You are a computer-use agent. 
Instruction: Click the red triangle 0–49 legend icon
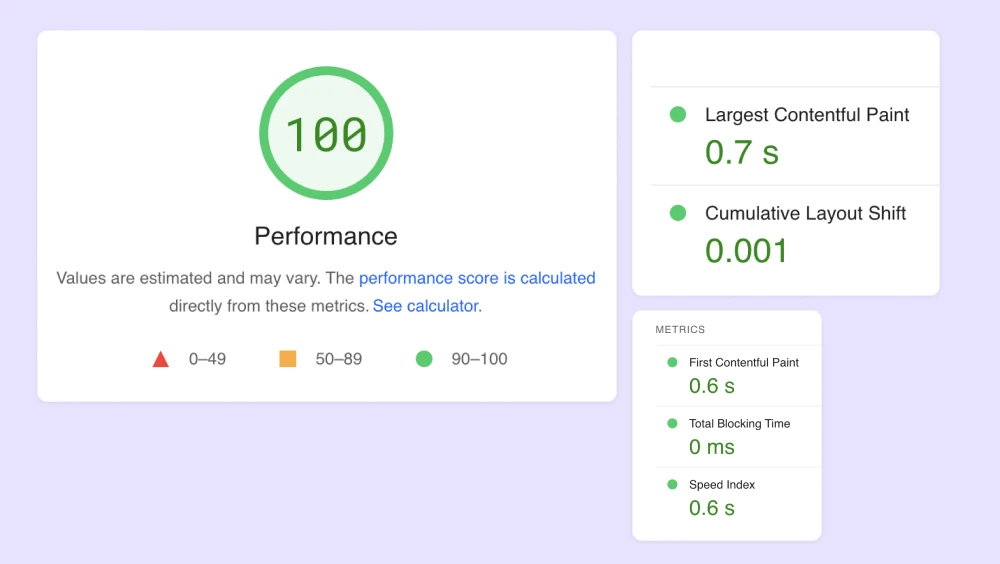point(161,359)
